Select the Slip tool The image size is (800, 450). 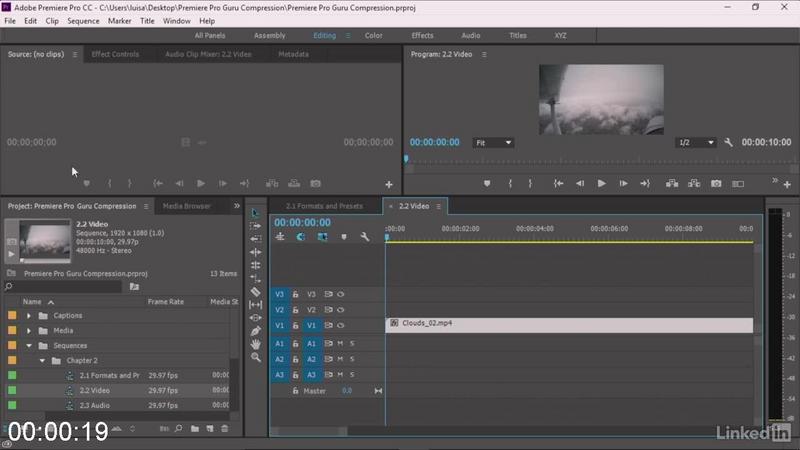256,305
